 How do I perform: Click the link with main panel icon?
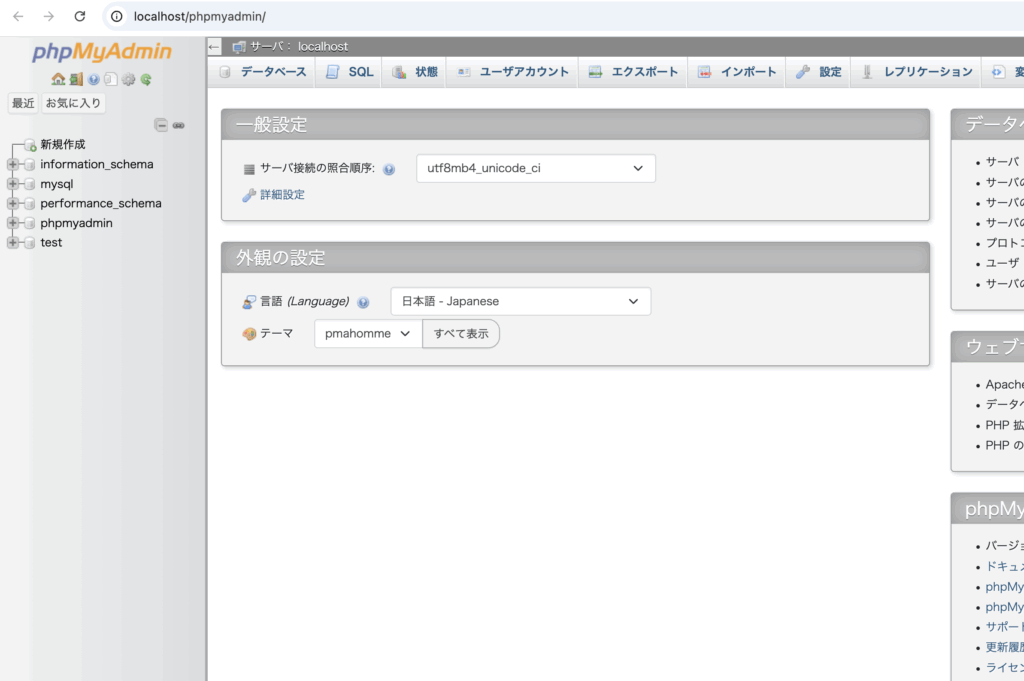179,125
